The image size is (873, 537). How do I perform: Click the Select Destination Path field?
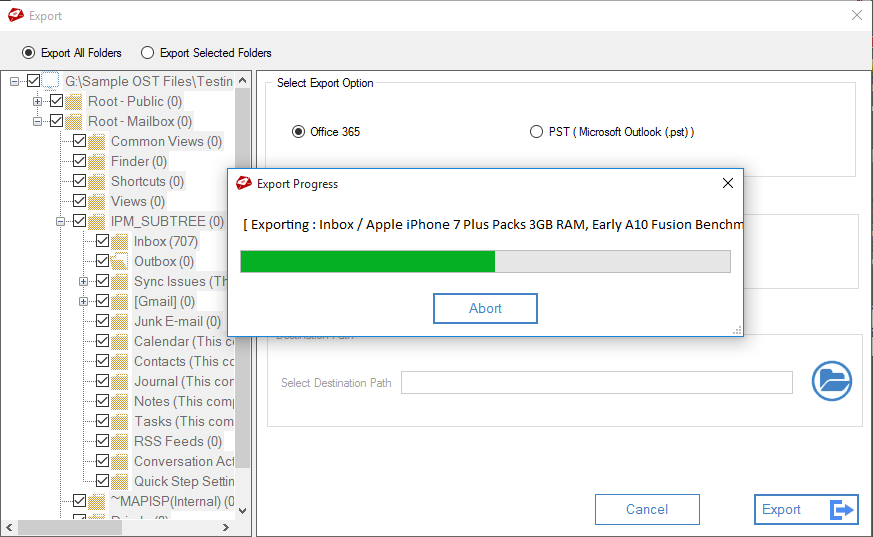(x=597, y=383)
